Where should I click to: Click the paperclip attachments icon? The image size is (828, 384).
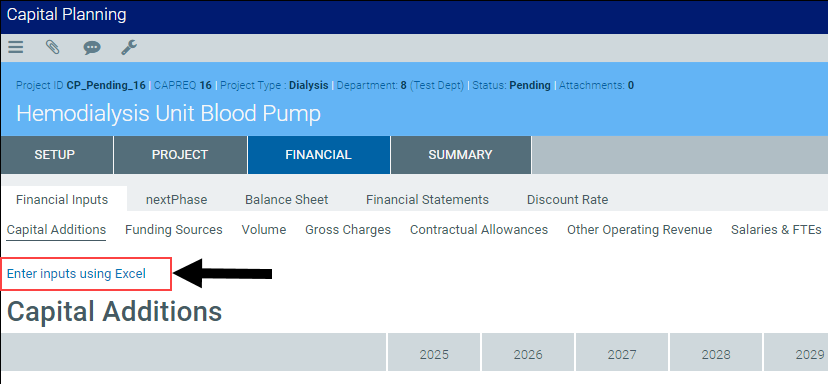pos(52,48)
